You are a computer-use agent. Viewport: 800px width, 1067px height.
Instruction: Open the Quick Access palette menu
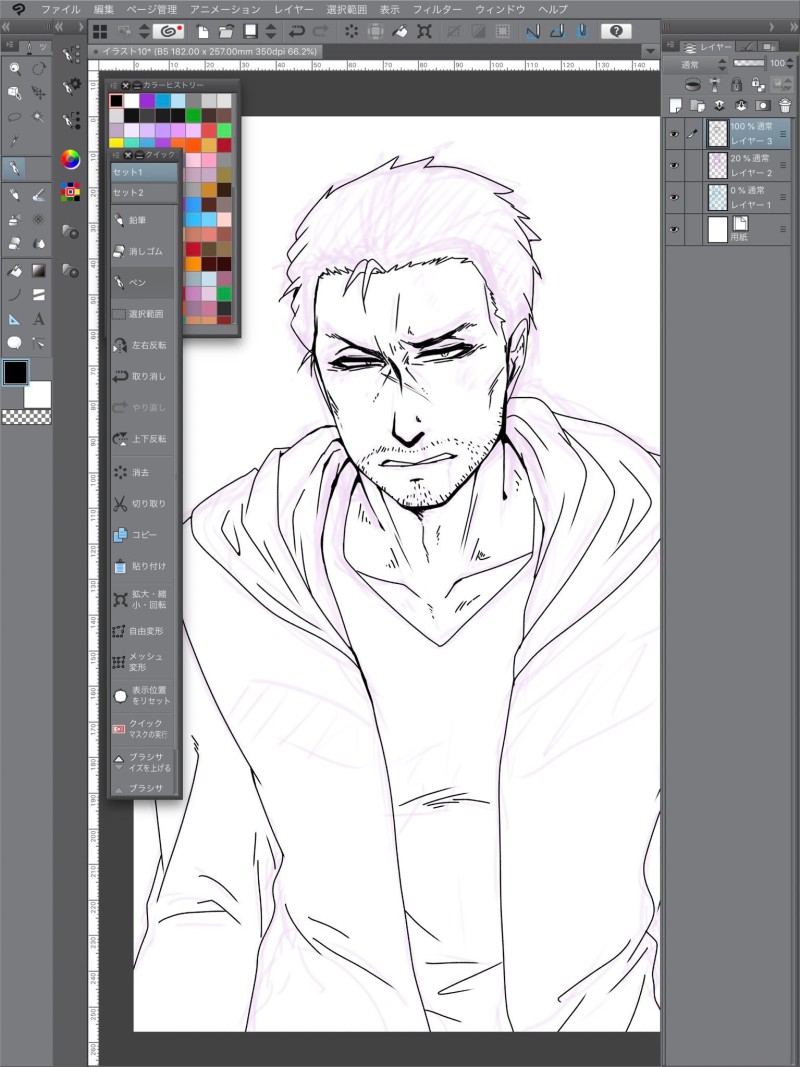(116, 155)
